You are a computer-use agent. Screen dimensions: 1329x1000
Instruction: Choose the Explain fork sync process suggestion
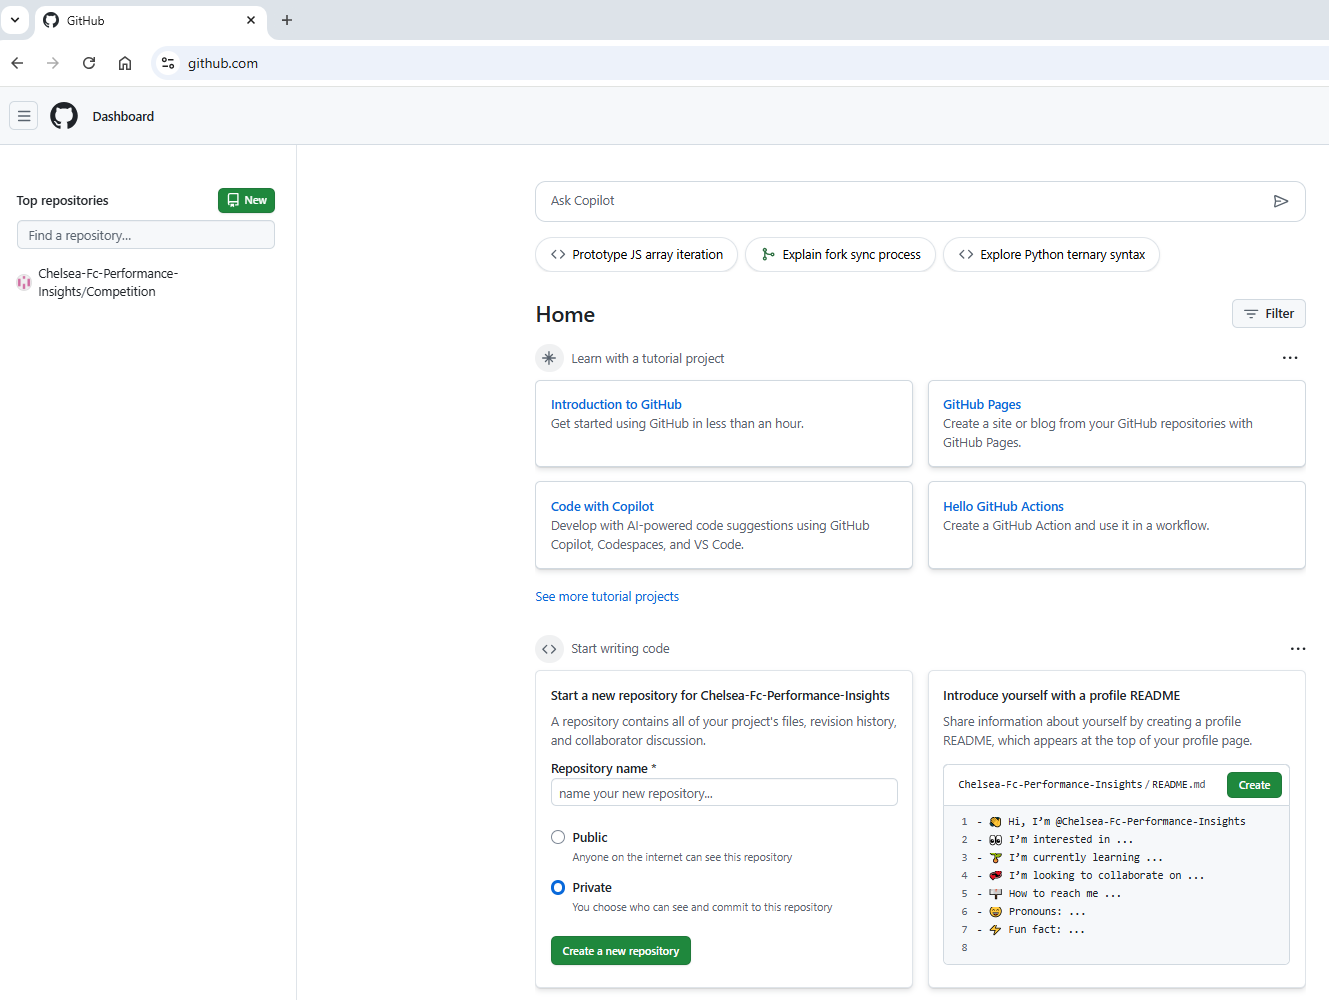coord(840,255)
